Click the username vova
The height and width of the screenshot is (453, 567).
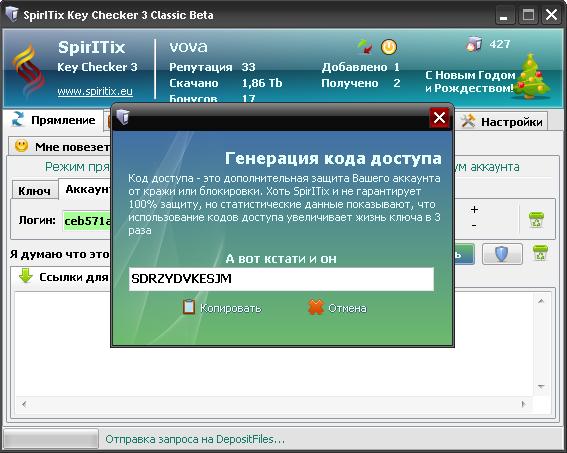(188, 47)
